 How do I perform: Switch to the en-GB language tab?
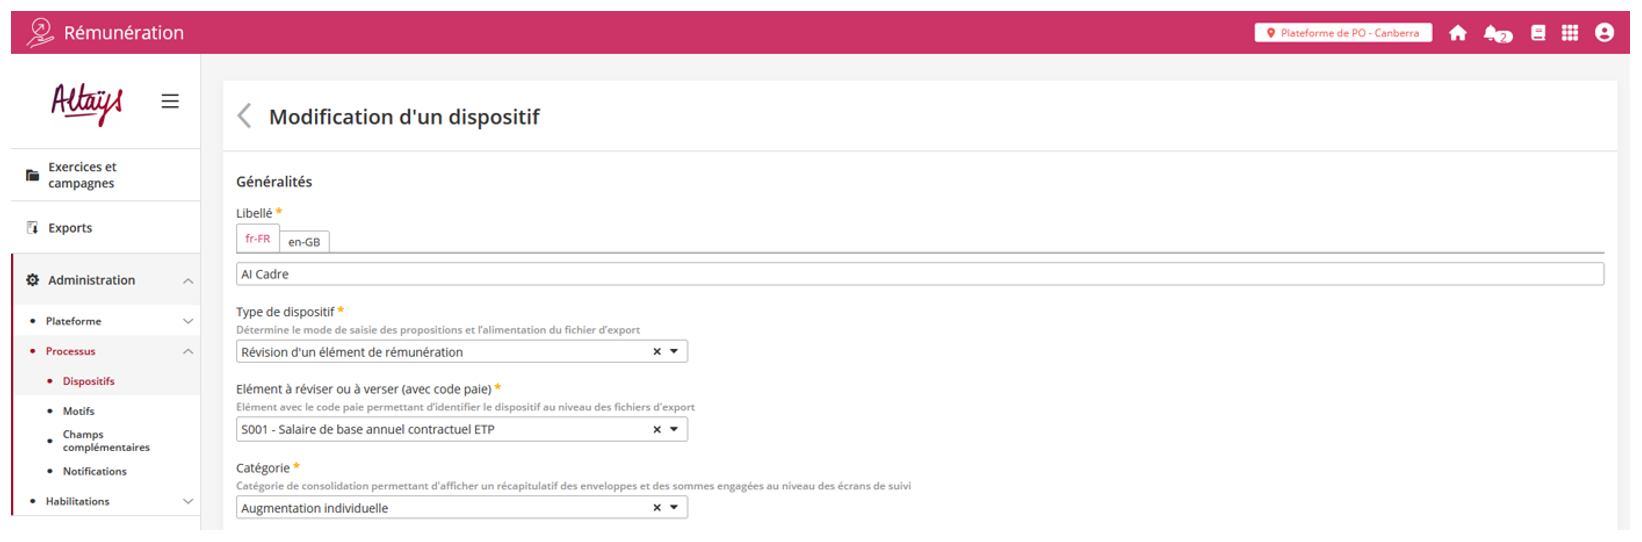(304, 242)
